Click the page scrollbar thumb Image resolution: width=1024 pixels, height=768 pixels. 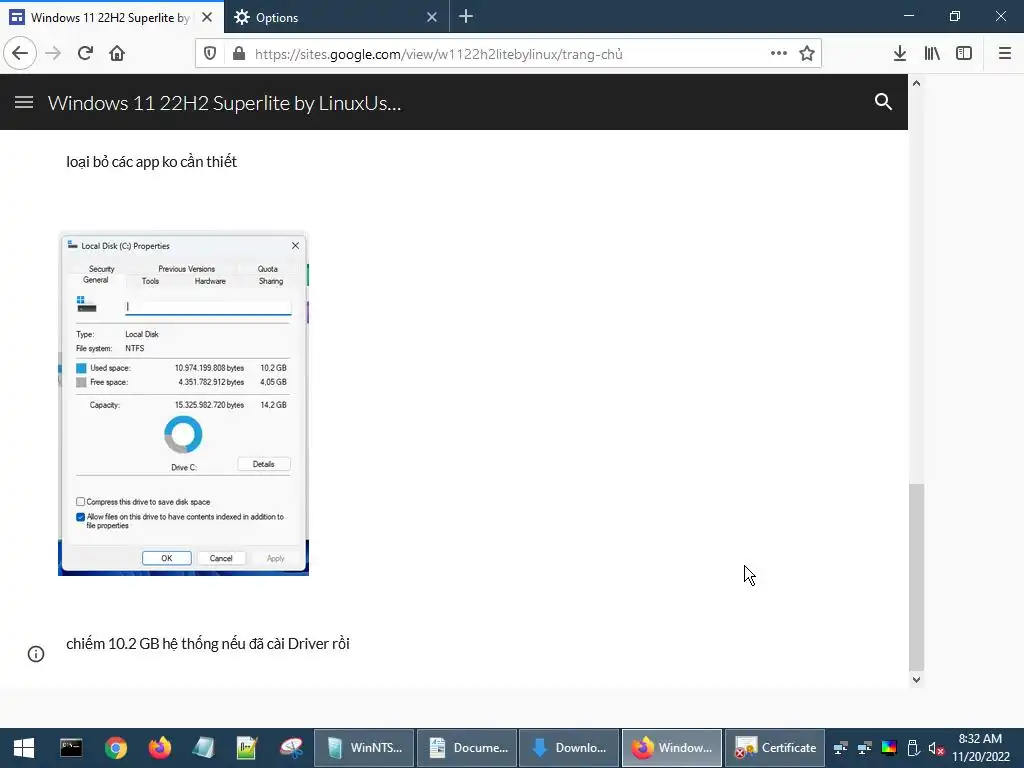[x=916, y=577]
